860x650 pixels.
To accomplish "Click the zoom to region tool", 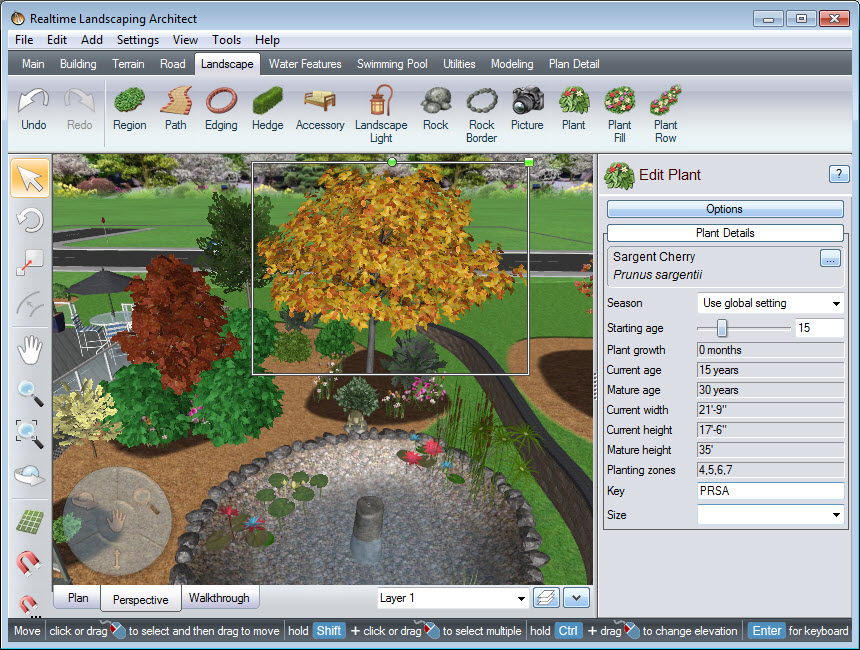I will [30, 433].
